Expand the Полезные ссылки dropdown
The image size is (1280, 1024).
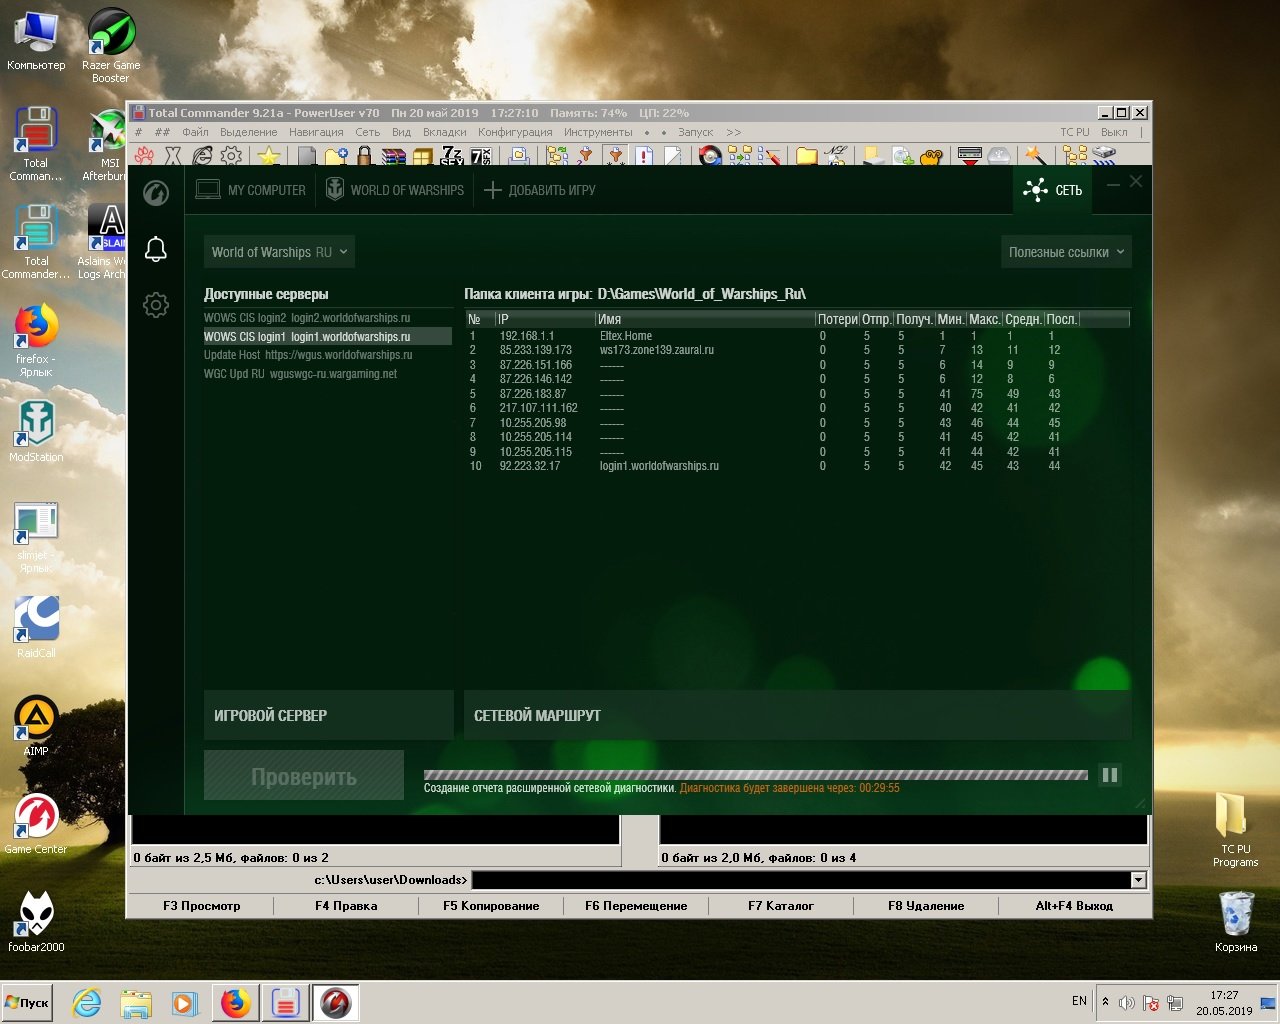coord(1066,252)
